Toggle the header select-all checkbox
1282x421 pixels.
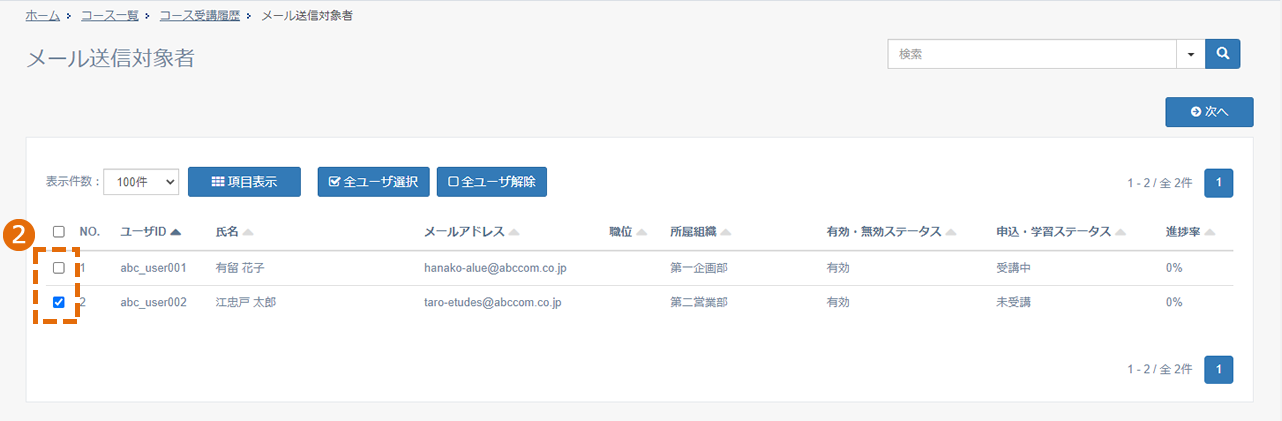[59, 232]
